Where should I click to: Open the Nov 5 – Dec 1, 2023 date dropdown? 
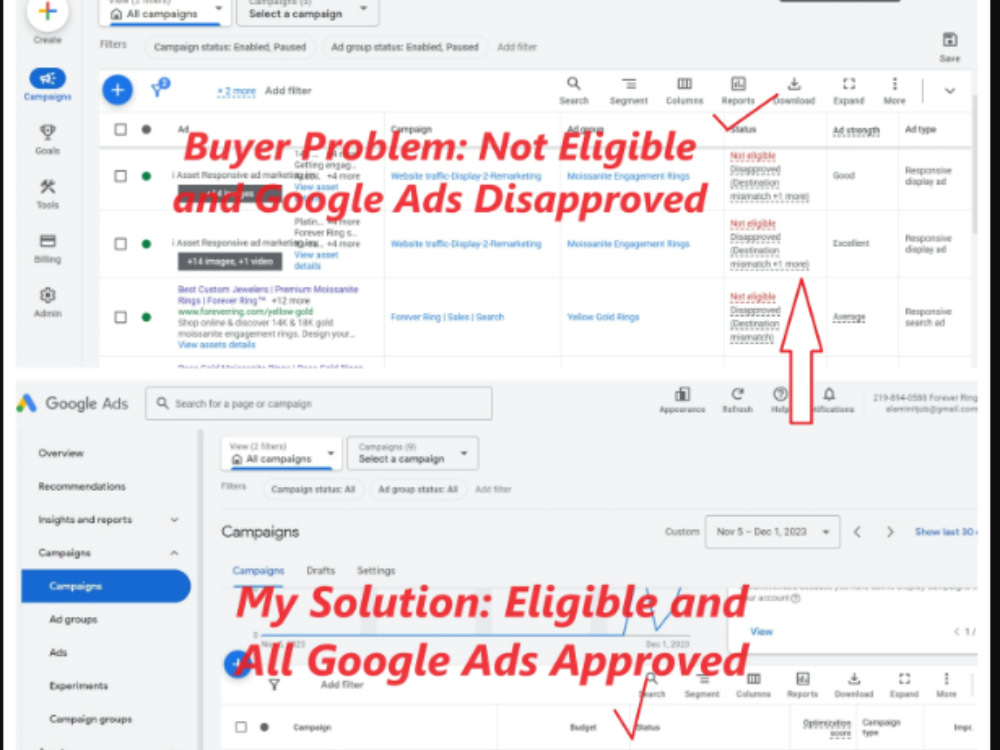(x=772, y=532)
